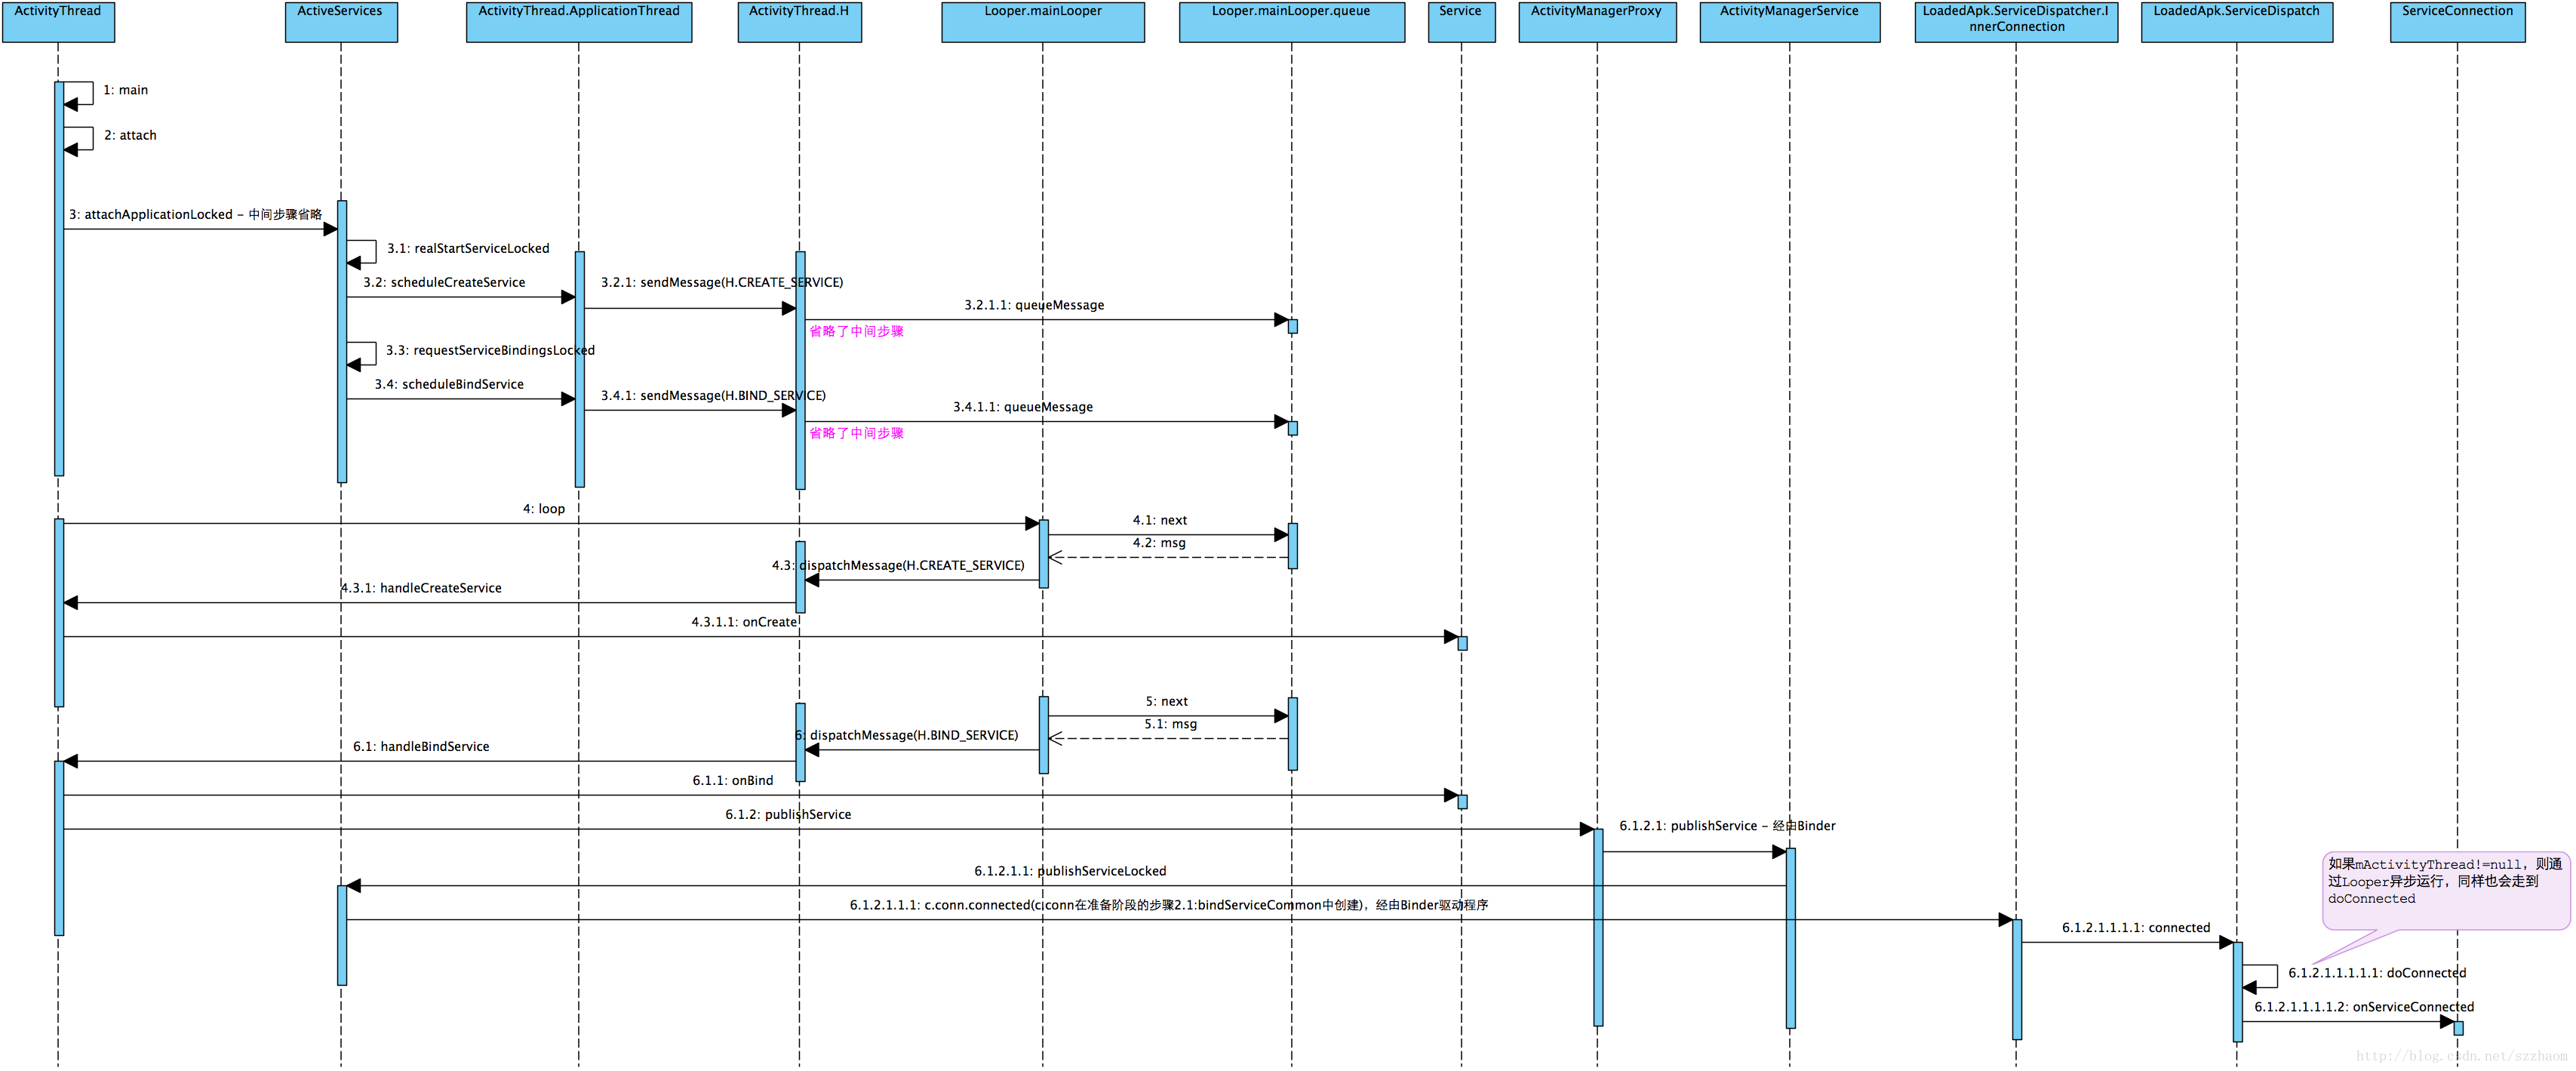Select the Looper.mainLooper.queue header box
The image size is (2576, 1071).
pos(1291,21)
